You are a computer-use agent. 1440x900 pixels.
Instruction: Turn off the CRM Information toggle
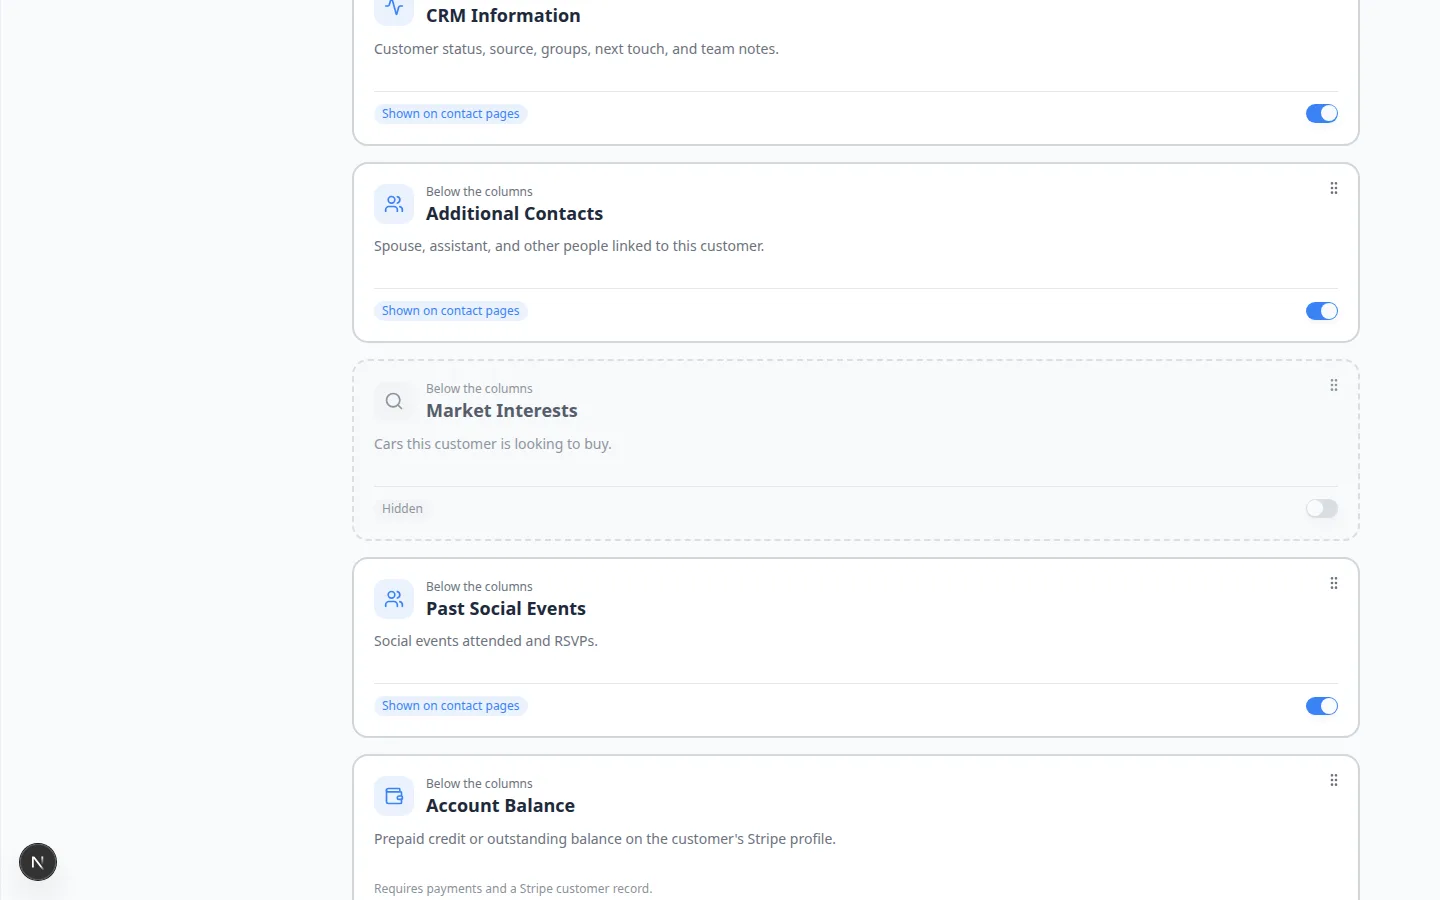(1322, 114)
